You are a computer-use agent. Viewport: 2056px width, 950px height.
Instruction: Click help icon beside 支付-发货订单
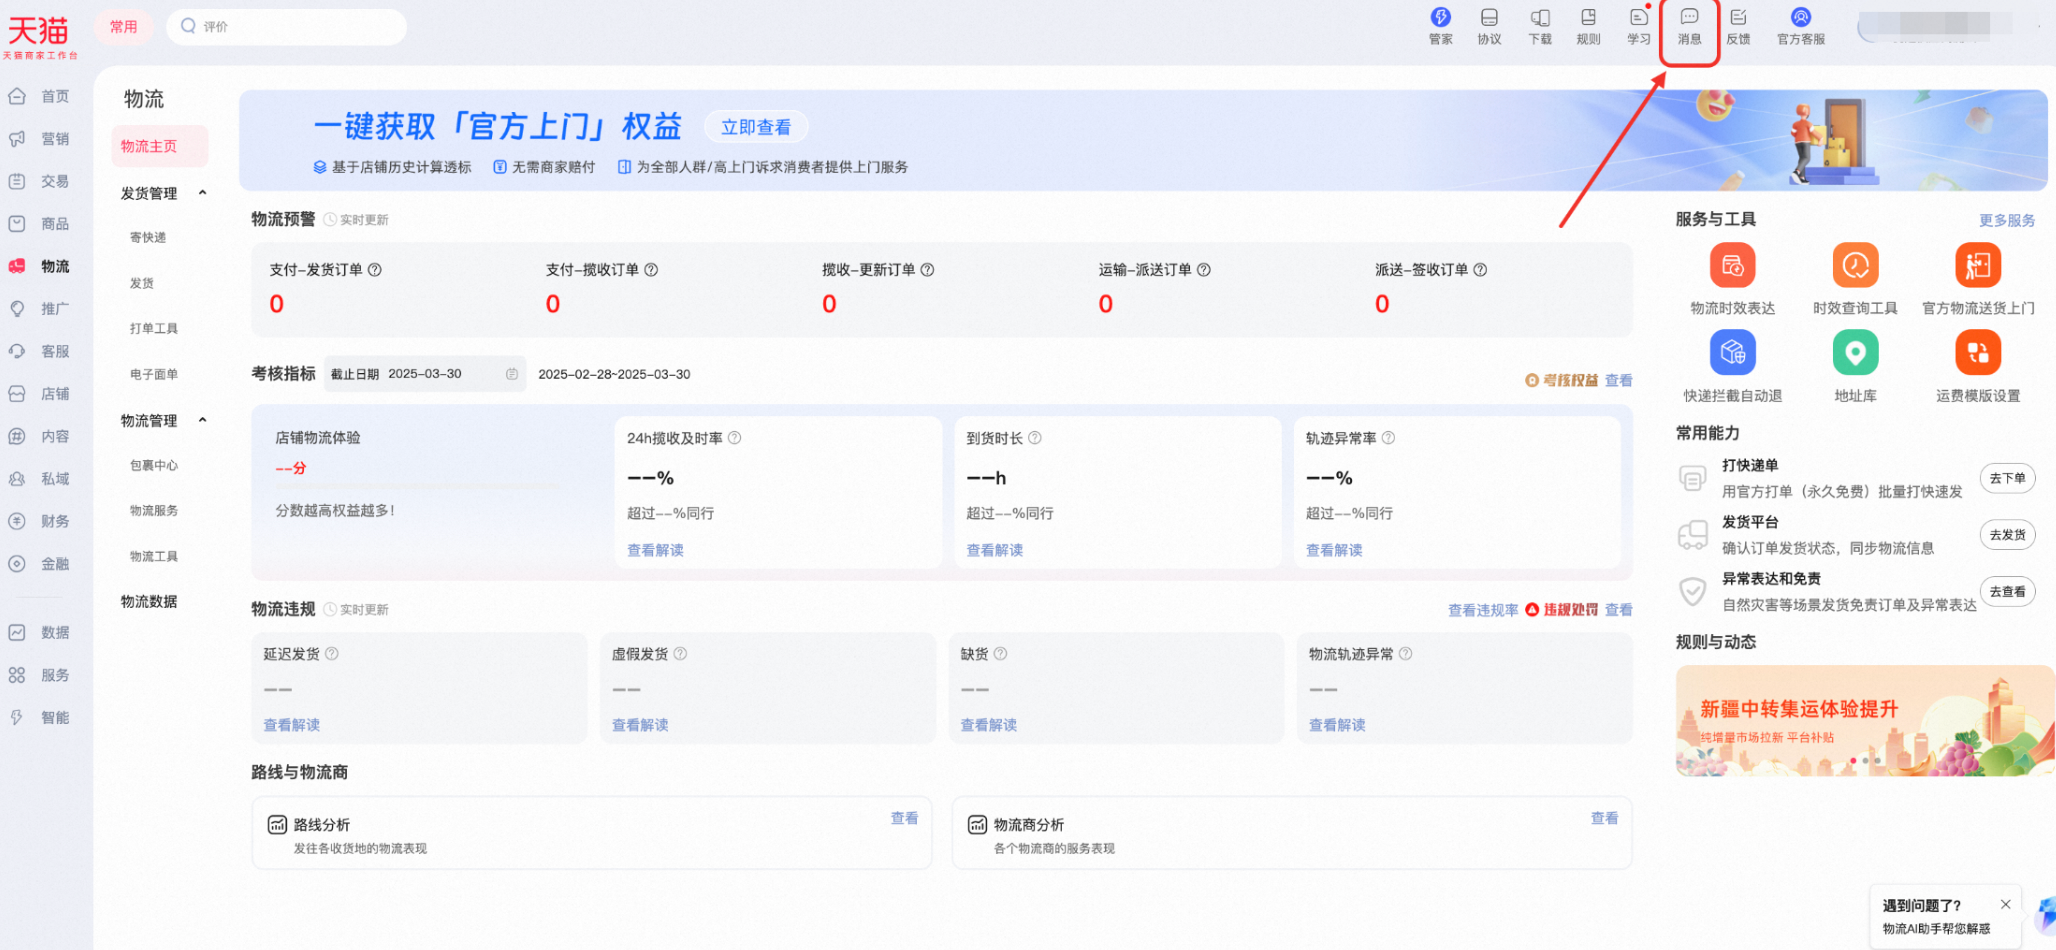pyautogui.click(x=375, y=270)
